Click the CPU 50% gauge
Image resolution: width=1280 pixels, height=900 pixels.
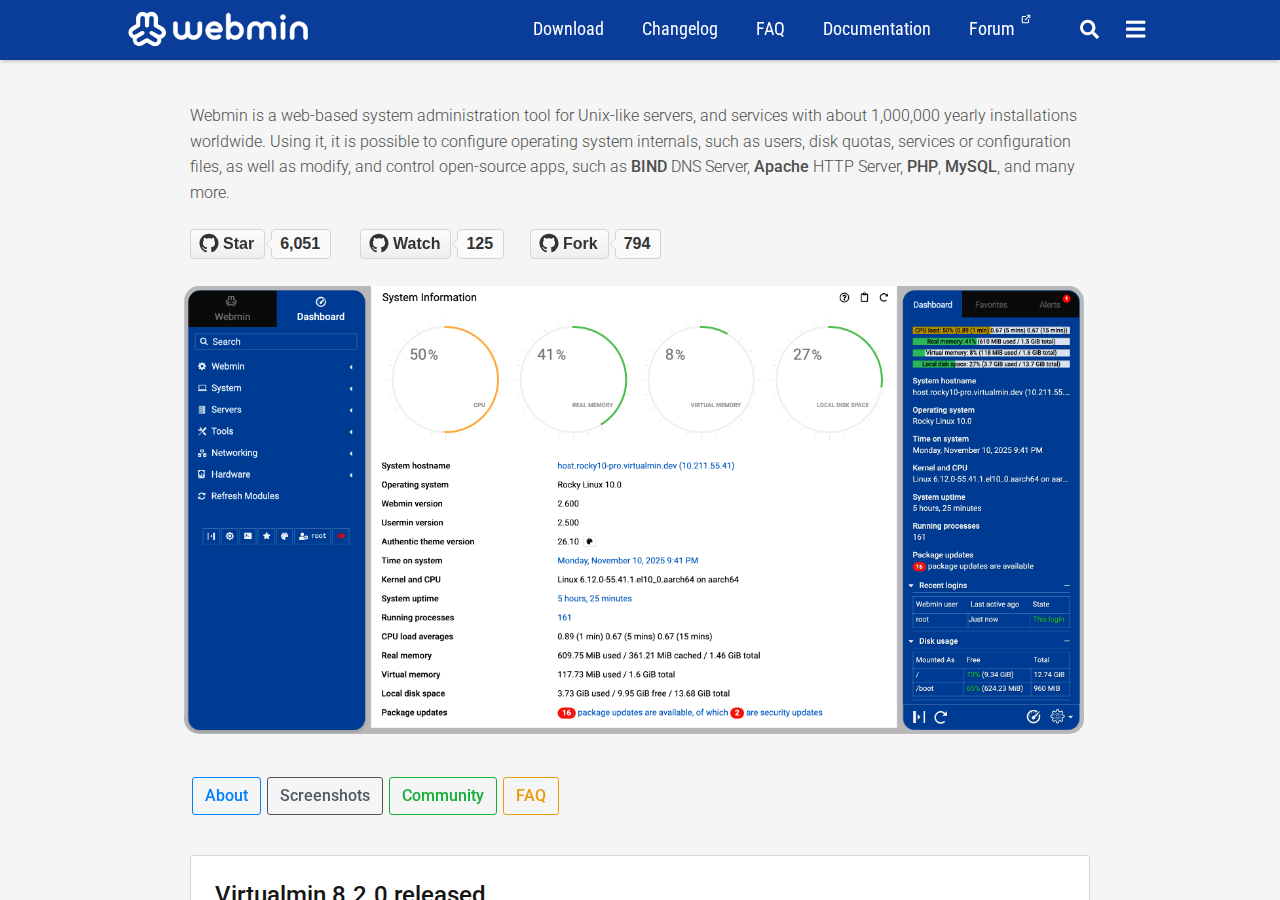pyautogui.click(x=444, y=380)
